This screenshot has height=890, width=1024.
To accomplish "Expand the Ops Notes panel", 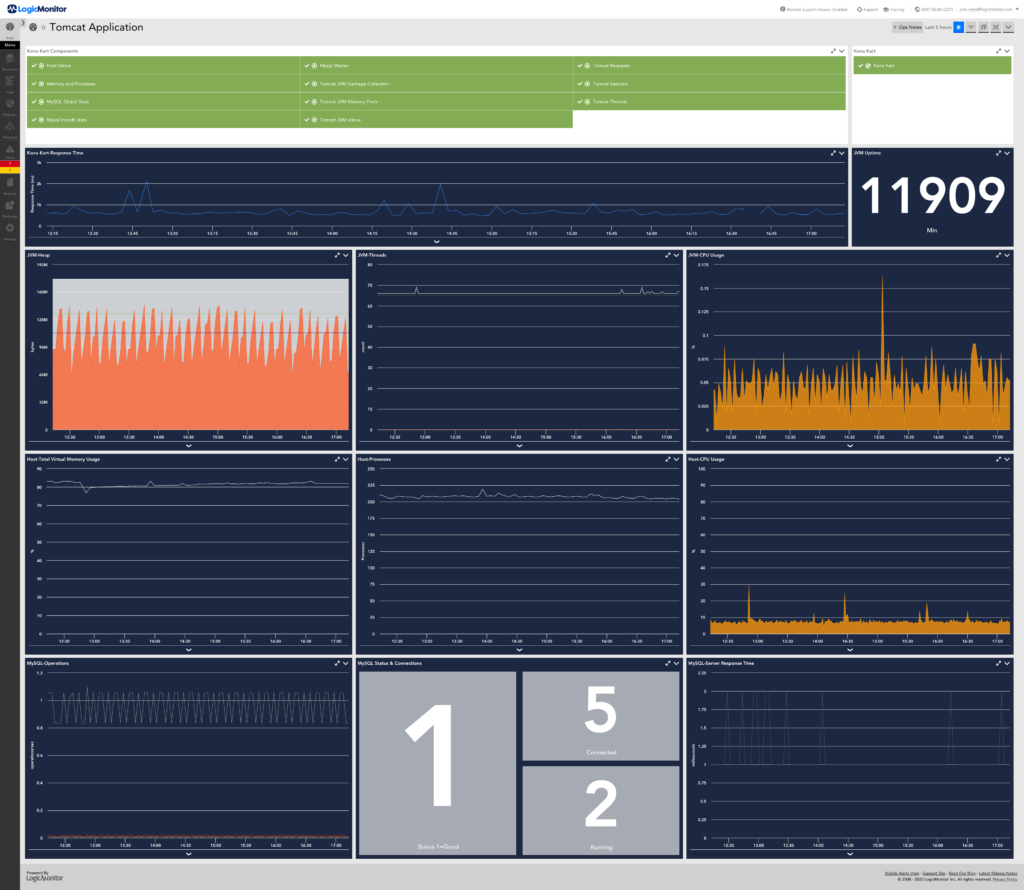I will pos(907,27).
